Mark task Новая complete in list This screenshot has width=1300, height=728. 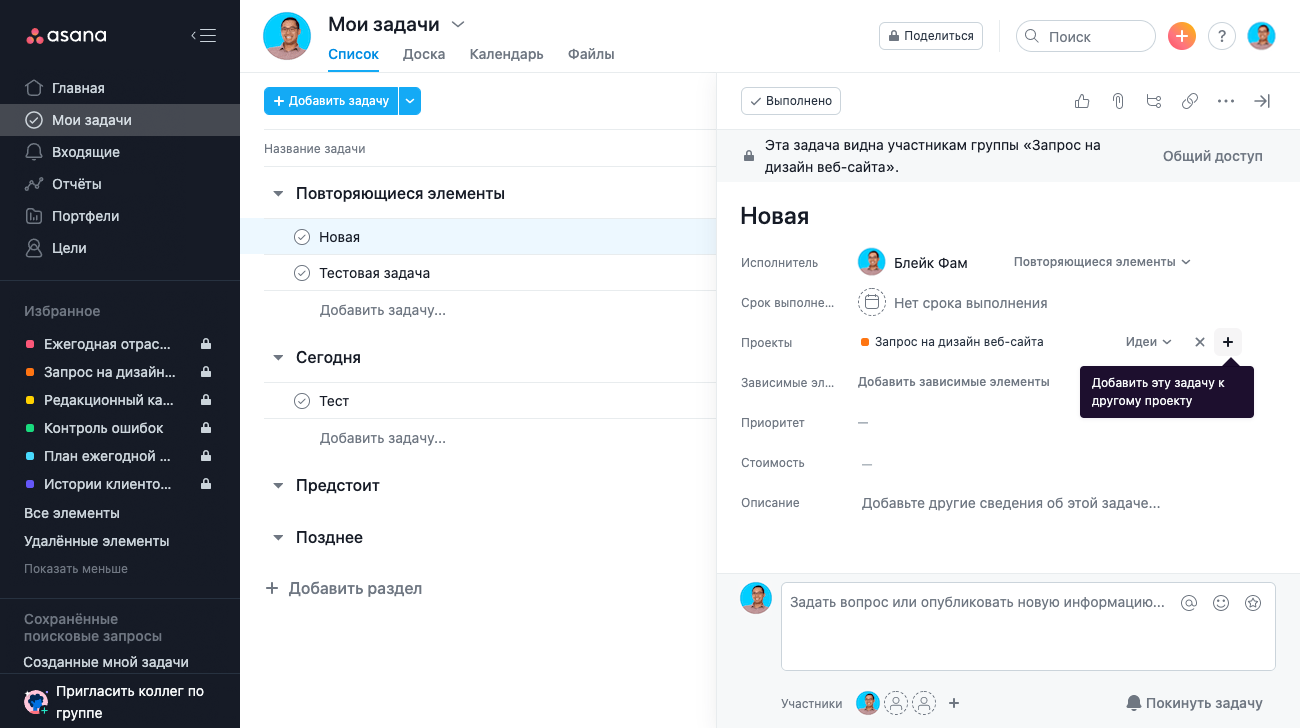302,237
